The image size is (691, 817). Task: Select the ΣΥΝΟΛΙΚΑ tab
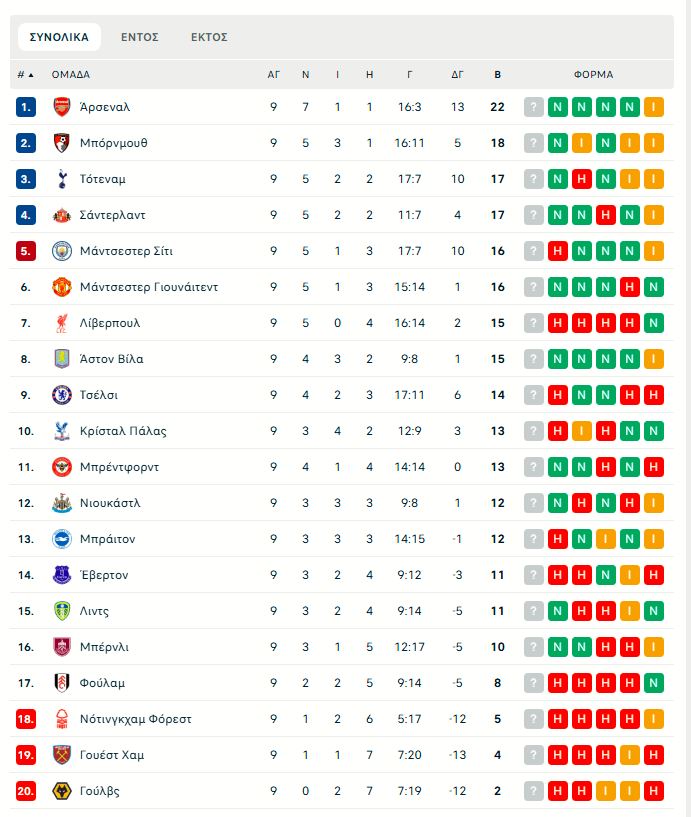(x=59, y=37)
